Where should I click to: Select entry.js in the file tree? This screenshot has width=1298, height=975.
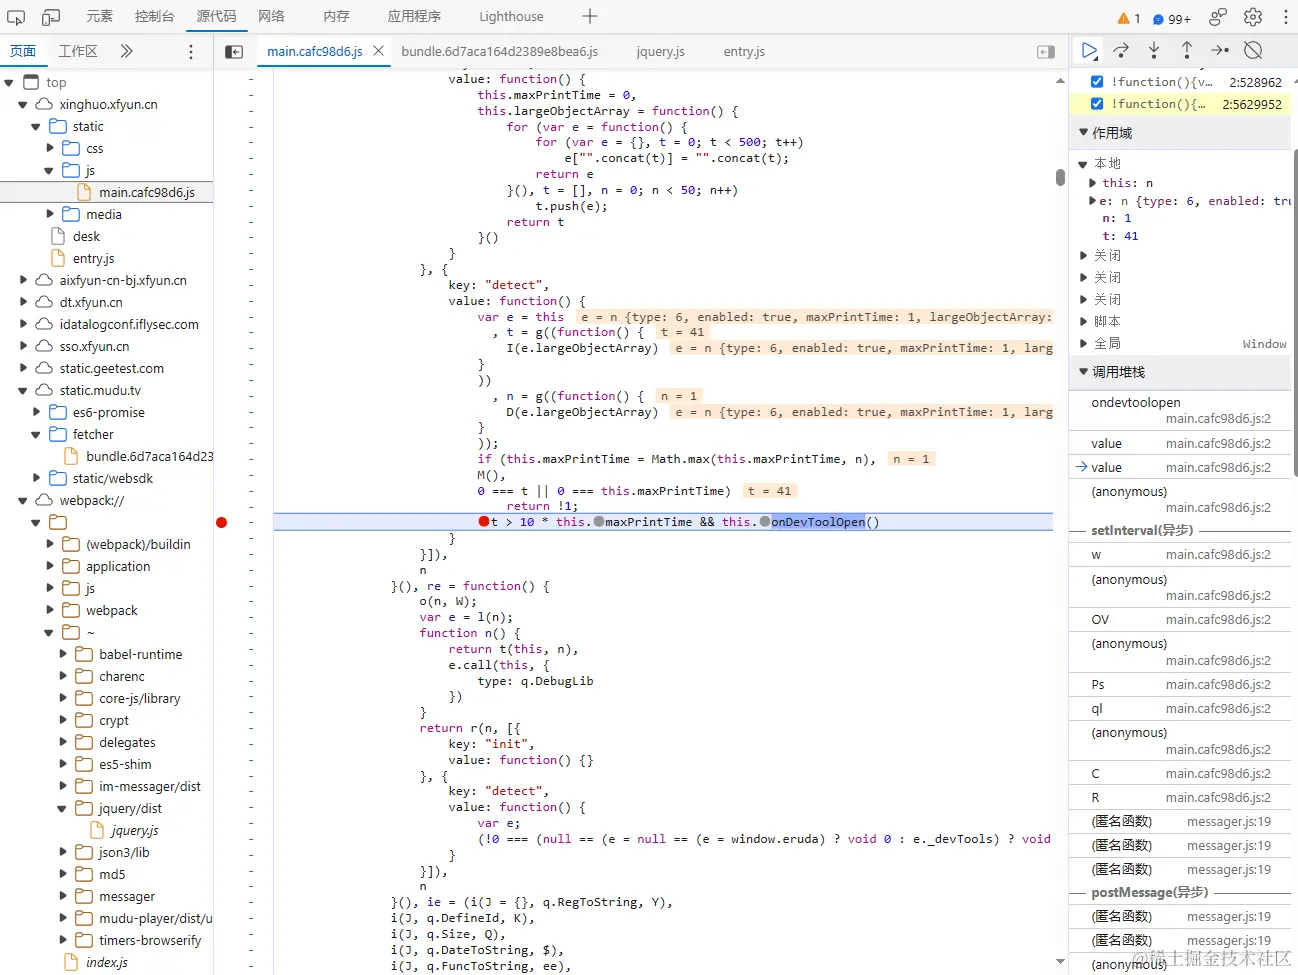pos(93,258)
